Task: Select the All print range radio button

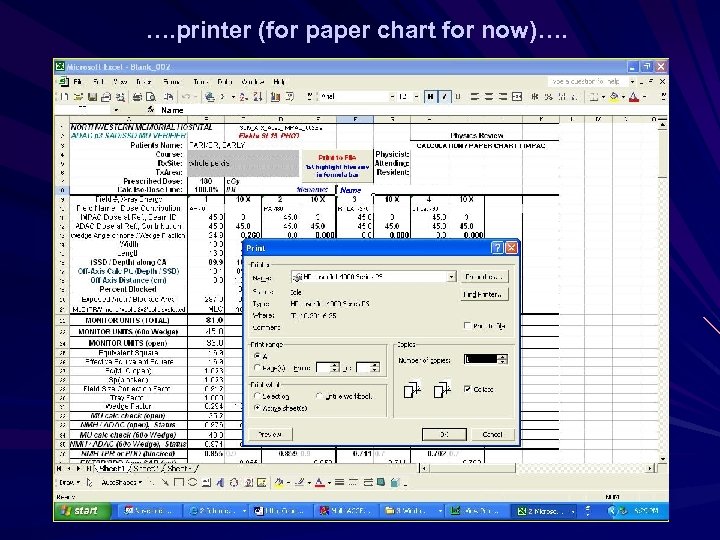Action: [257, 356]
